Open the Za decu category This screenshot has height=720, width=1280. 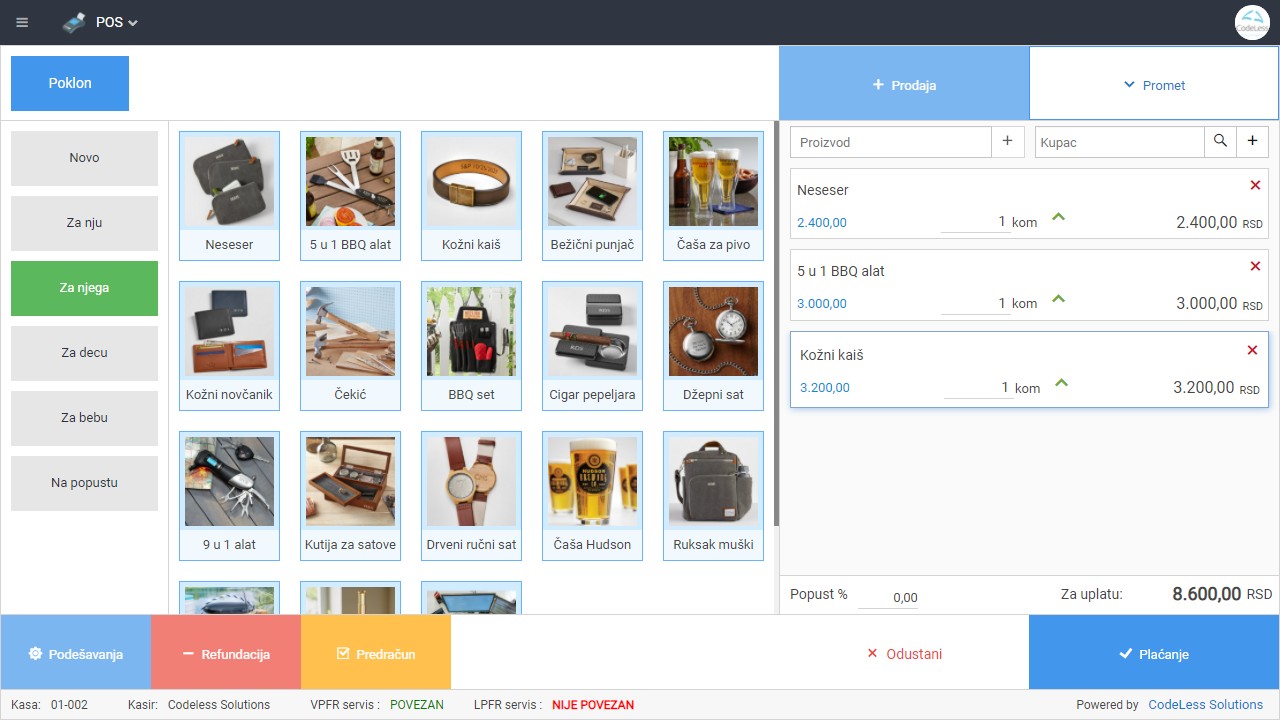pyautogui.click(x=84, y=353)
